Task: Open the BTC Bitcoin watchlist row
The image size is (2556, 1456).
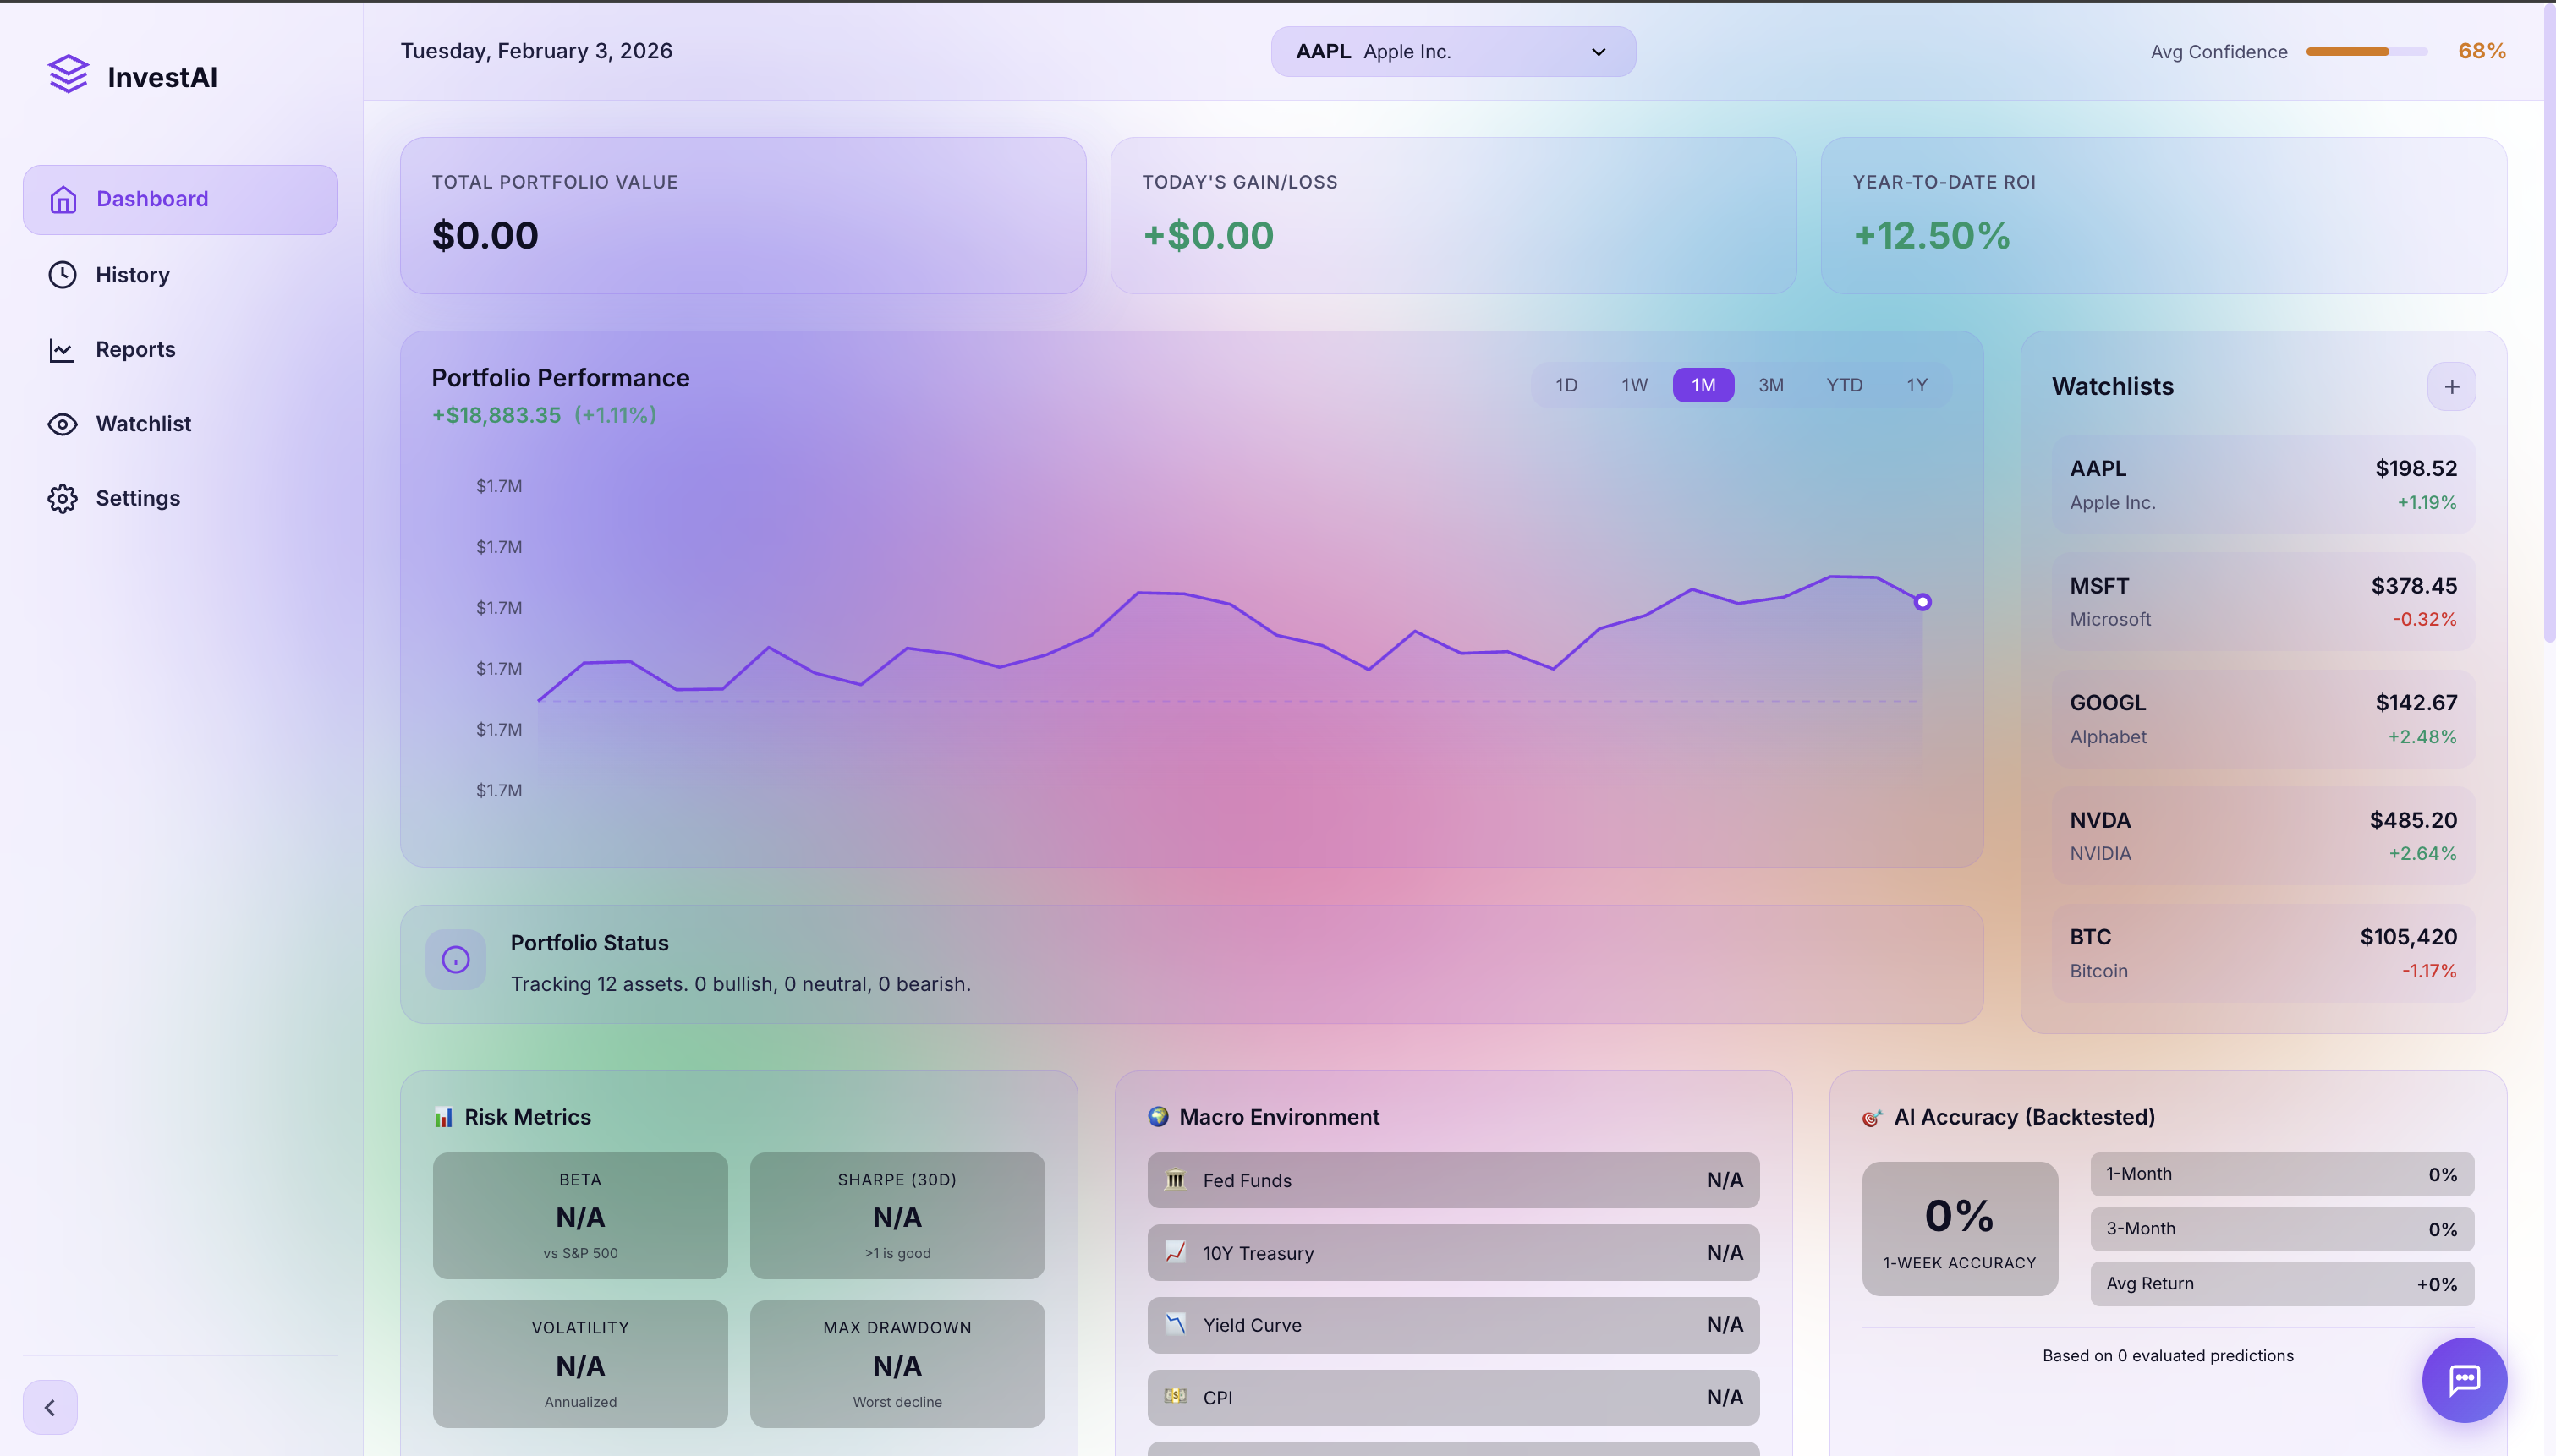Action: point(2262,953)
